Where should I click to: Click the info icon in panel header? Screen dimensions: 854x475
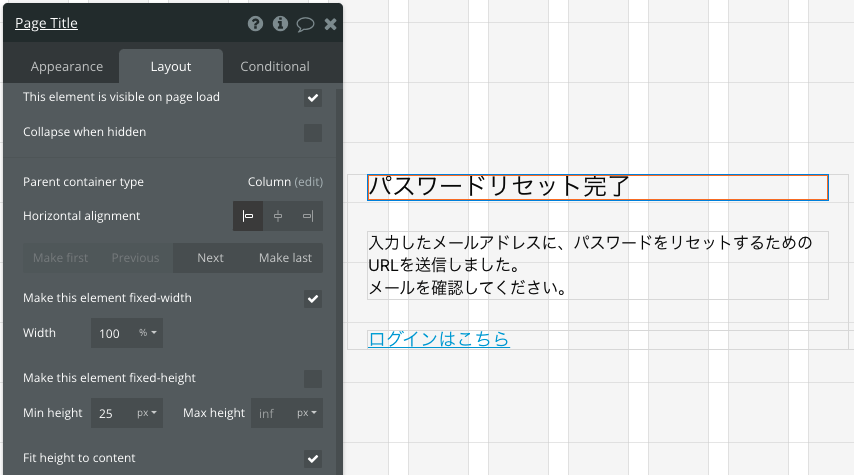coord(280,23)
